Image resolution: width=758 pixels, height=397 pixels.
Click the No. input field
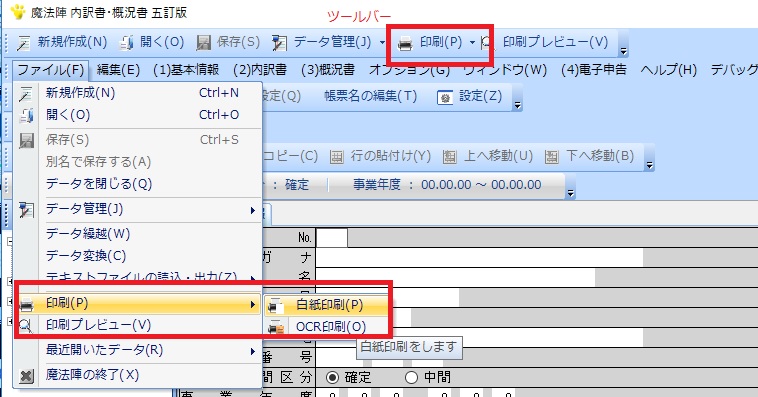332,237
